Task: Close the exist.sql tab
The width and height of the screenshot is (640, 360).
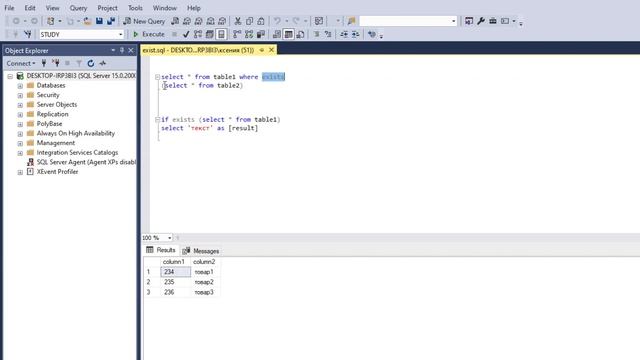Action: point(271,50)
